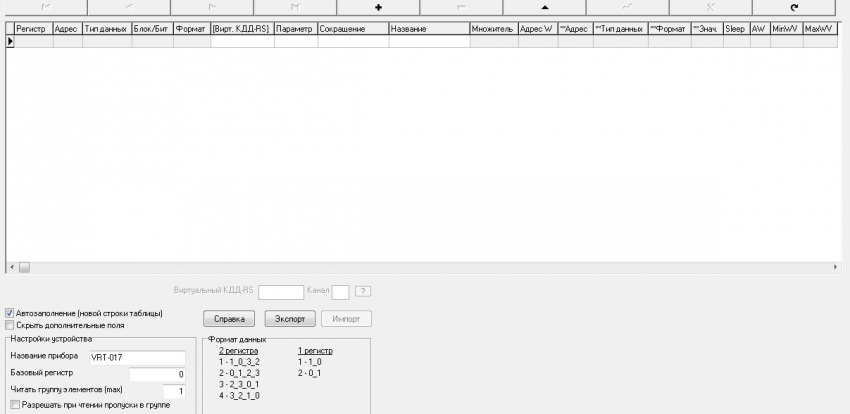This screenshot has width=850, height=414.
Task: Click the refresh data icon in navigator
Action: [x=794, y=7]
